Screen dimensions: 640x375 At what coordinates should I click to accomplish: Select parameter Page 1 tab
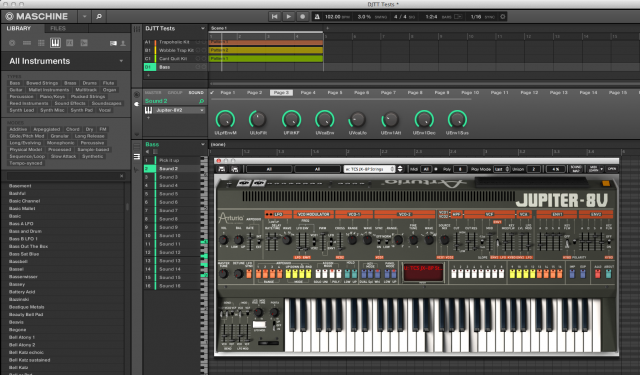[x=228, y=93]
